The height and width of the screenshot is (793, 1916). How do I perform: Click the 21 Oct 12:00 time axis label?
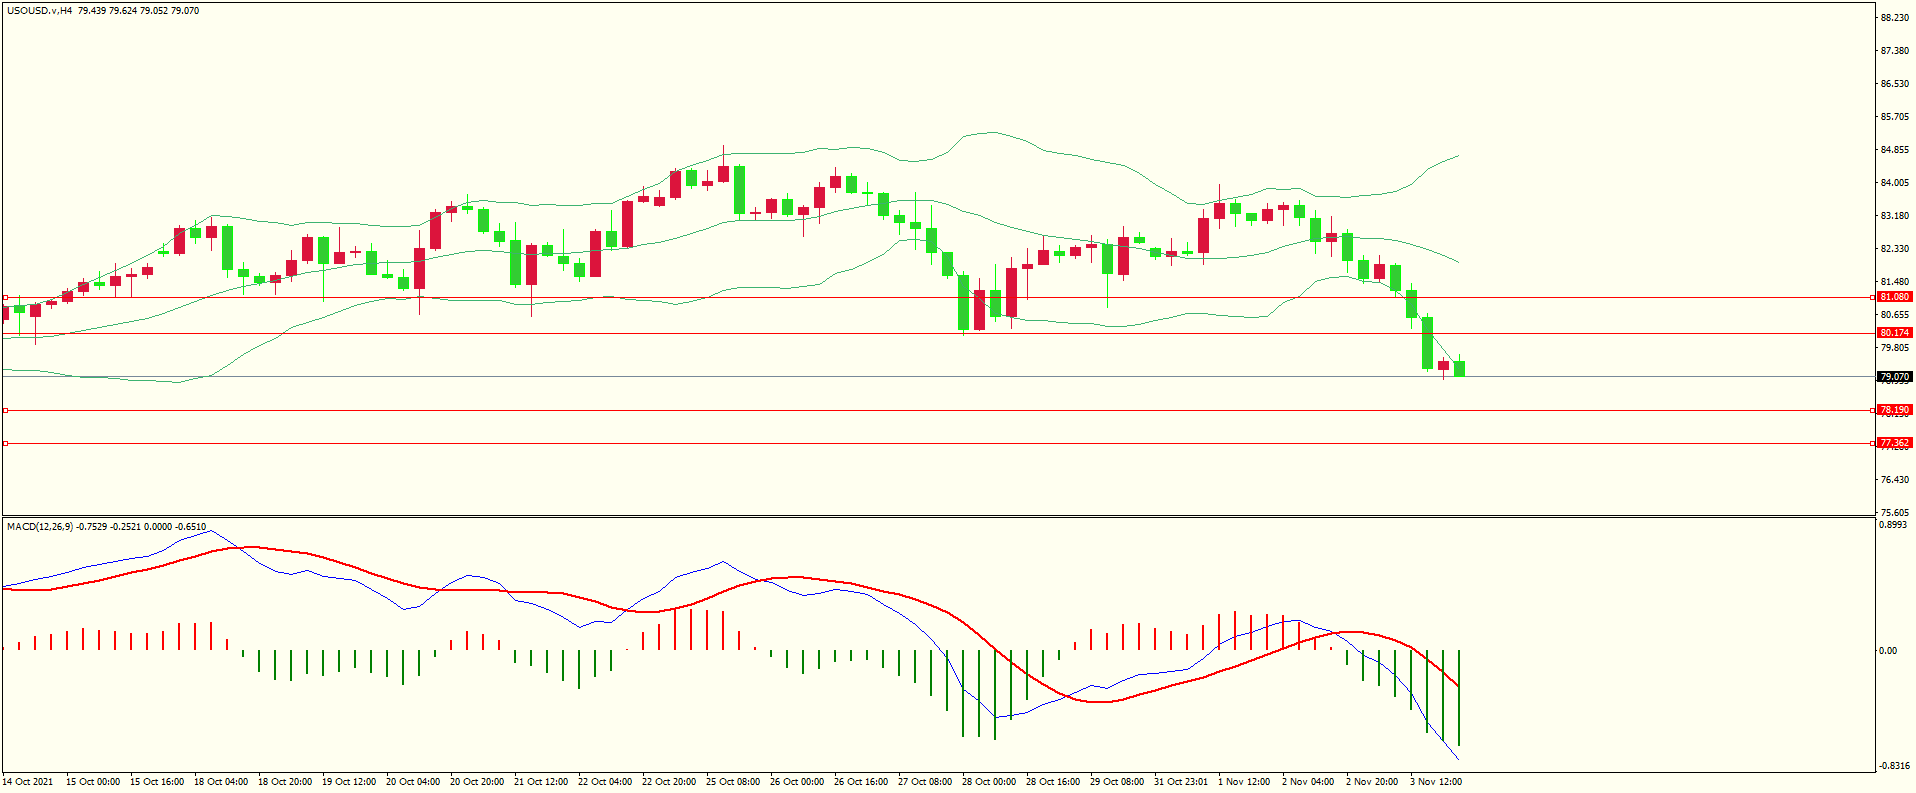tap(541, 782)
